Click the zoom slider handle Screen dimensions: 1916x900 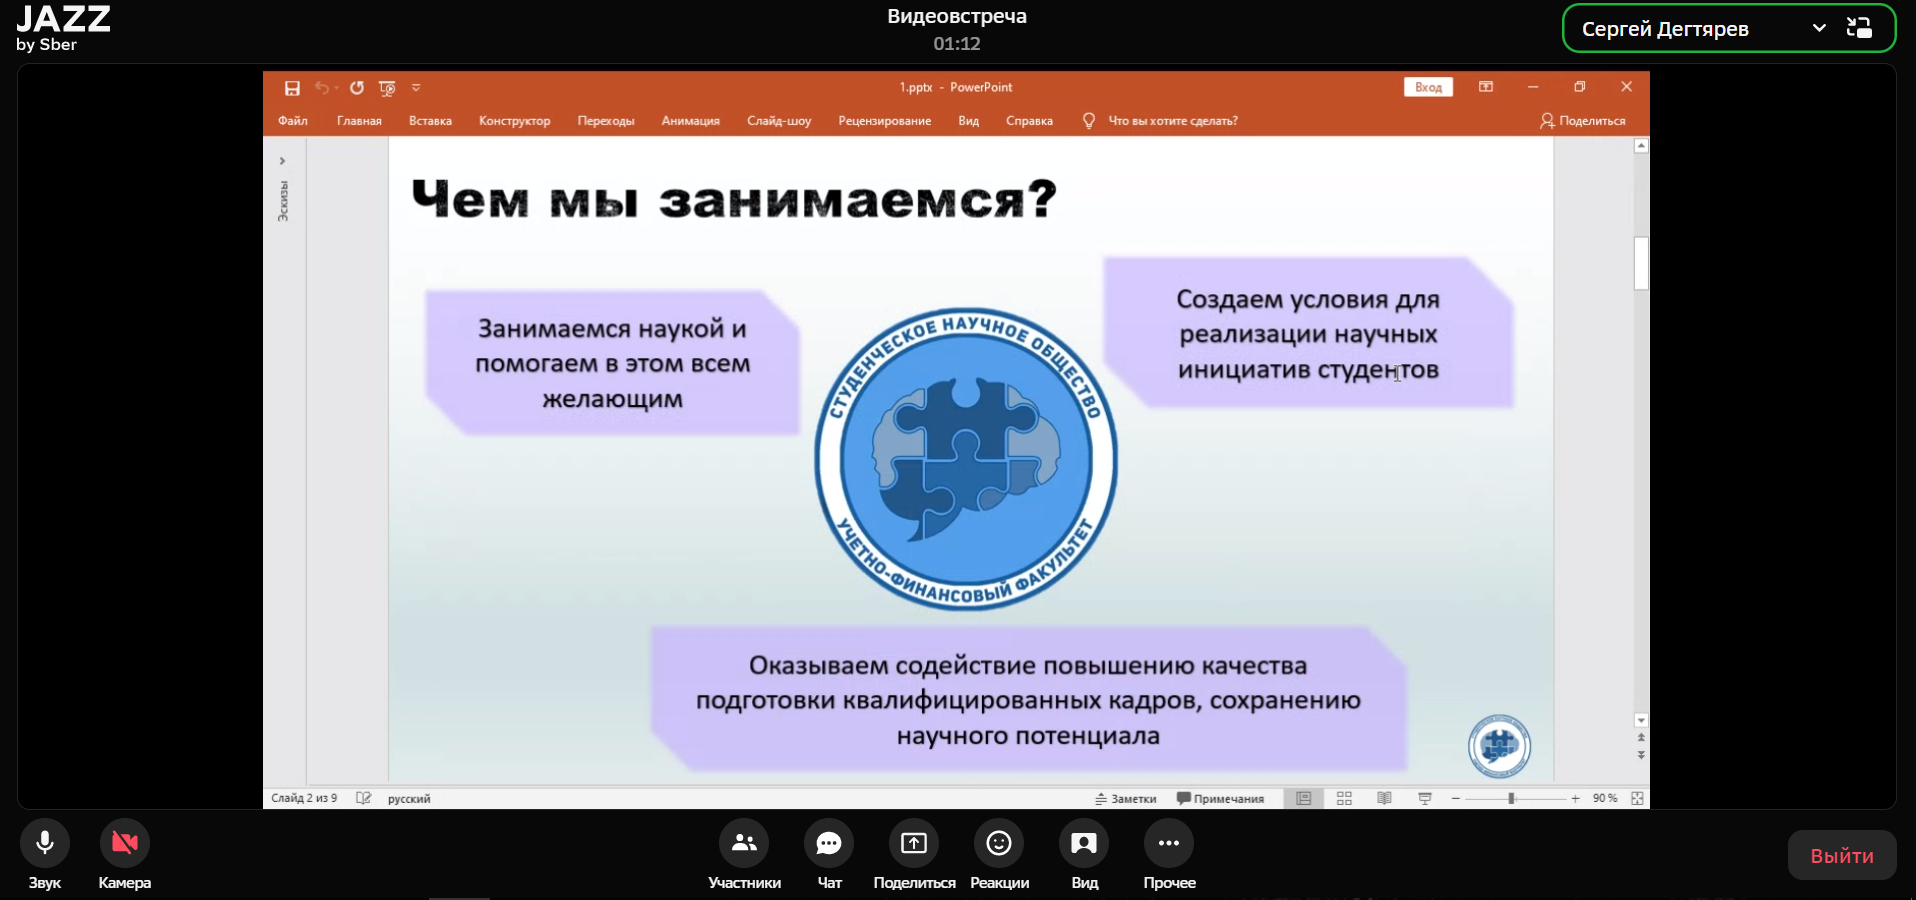[x=1511, y=798]
